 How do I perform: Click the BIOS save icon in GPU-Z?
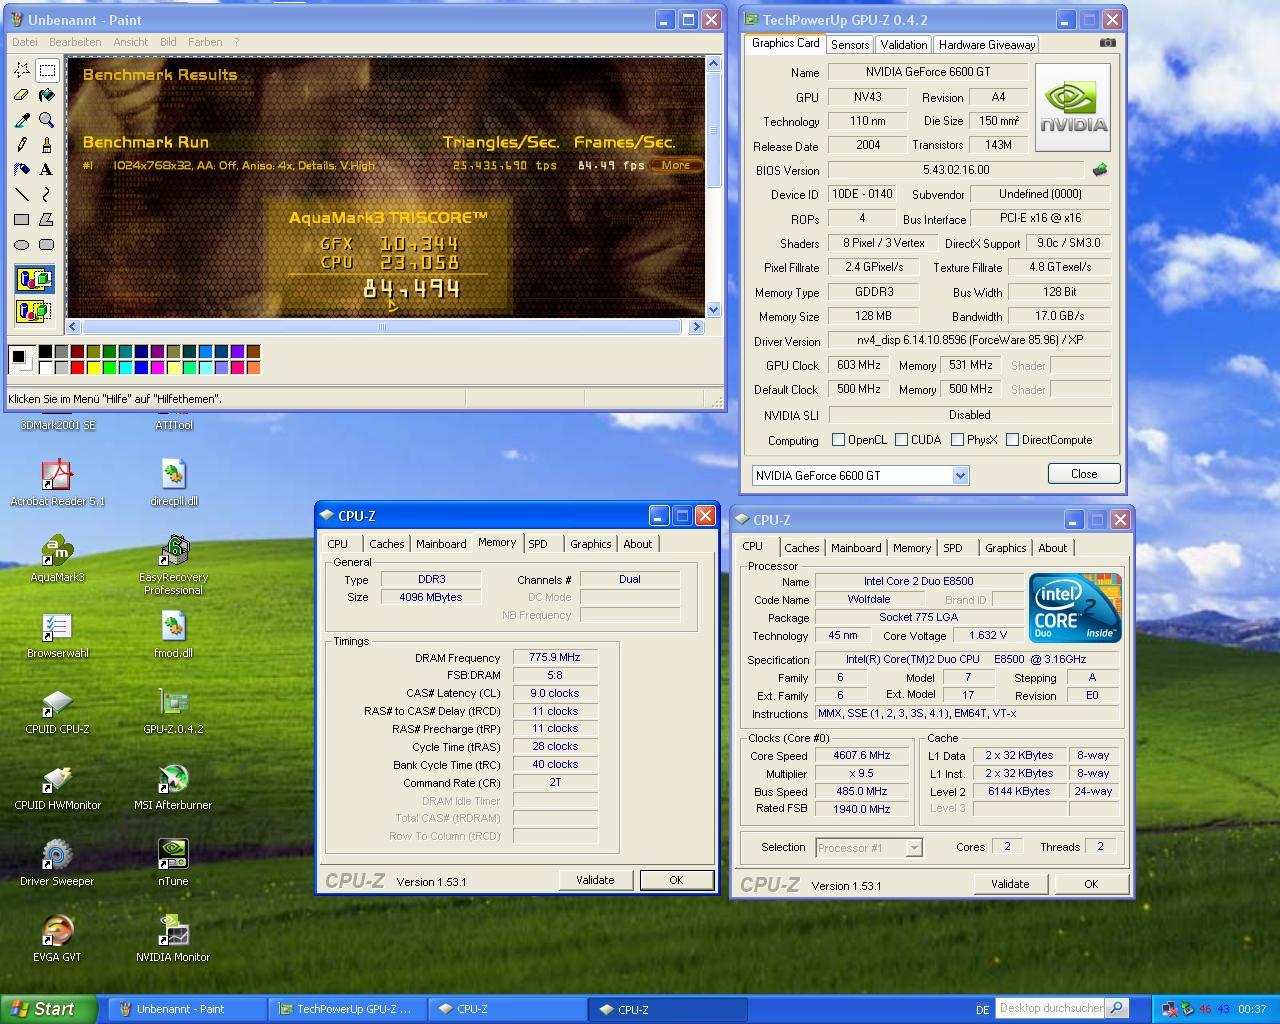pos(1100,170)
